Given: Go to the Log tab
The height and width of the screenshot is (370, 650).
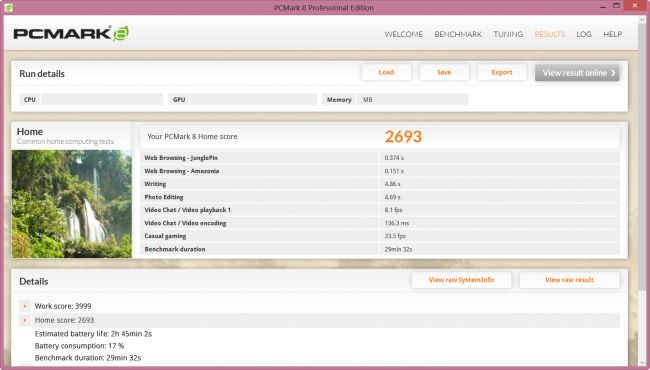Looking at the screenshot, I should point(584,34).
